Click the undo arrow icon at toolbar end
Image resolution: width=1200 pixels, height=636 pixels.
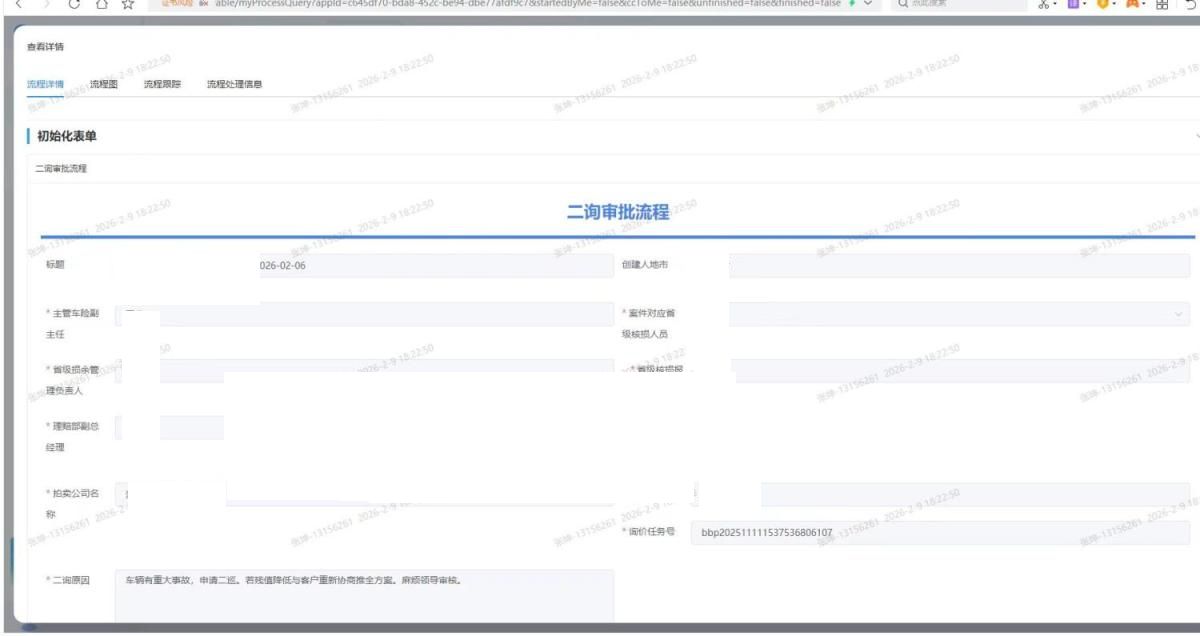[1191, 5]
